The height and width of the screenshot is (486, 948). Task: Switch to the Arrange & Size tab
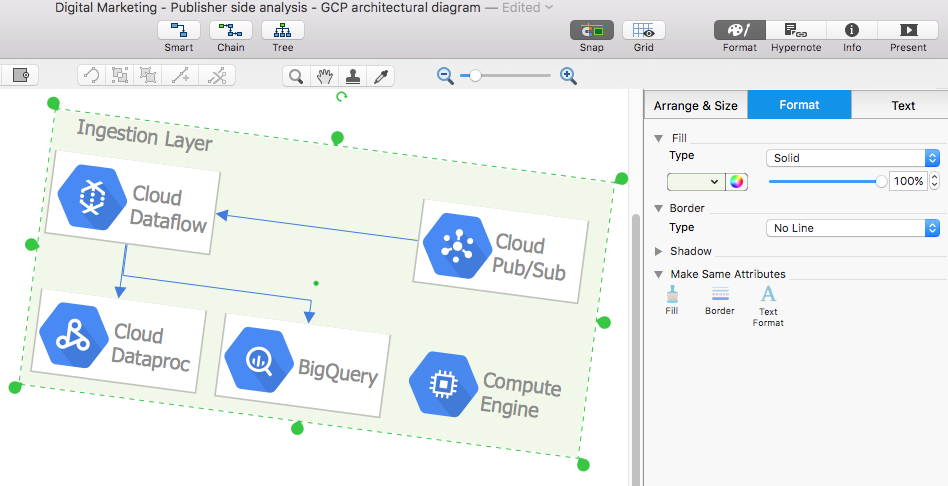pos(695,105)
